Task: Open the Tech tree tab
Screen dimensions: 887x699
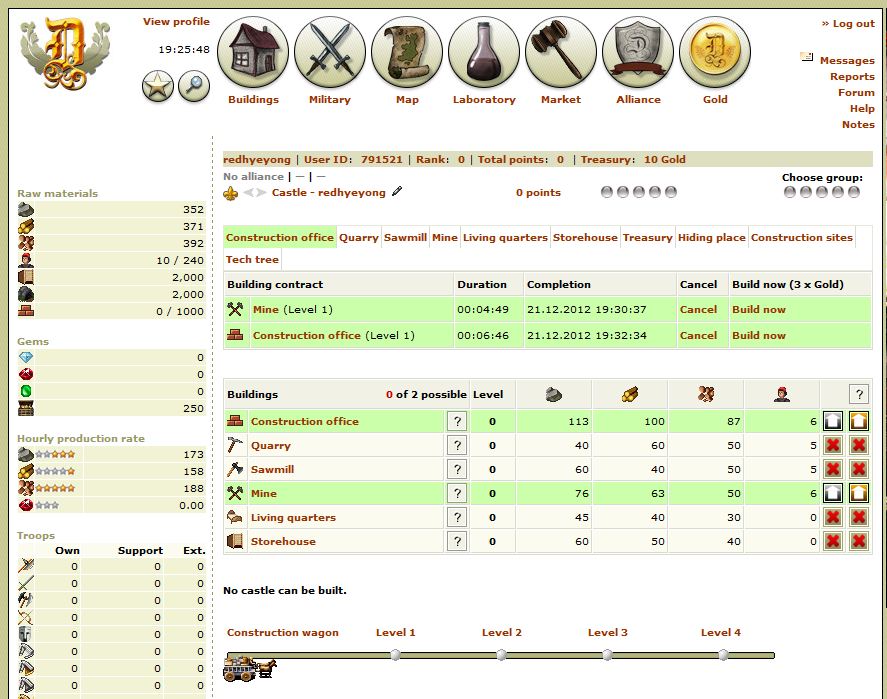Action: pyautogui.click(x=252, y=260)
